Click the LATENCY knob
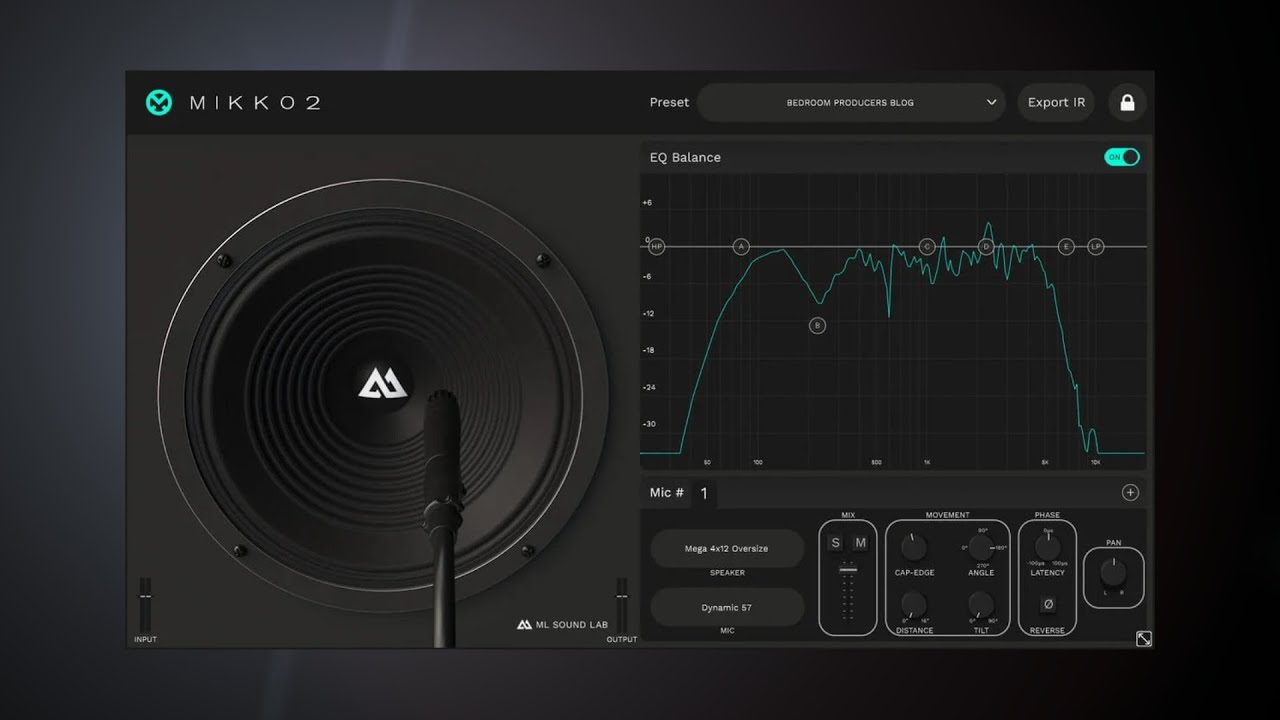This screenshot has width=1280, height=720. (x=1047, y=547)
